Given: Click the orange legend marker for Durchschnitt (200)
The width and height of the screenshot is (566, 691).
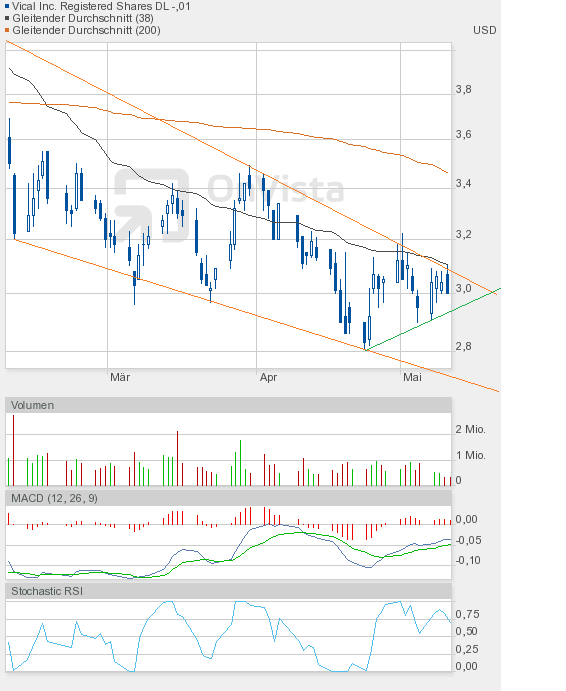Looking at the screenshot, I should click(7, 30).
